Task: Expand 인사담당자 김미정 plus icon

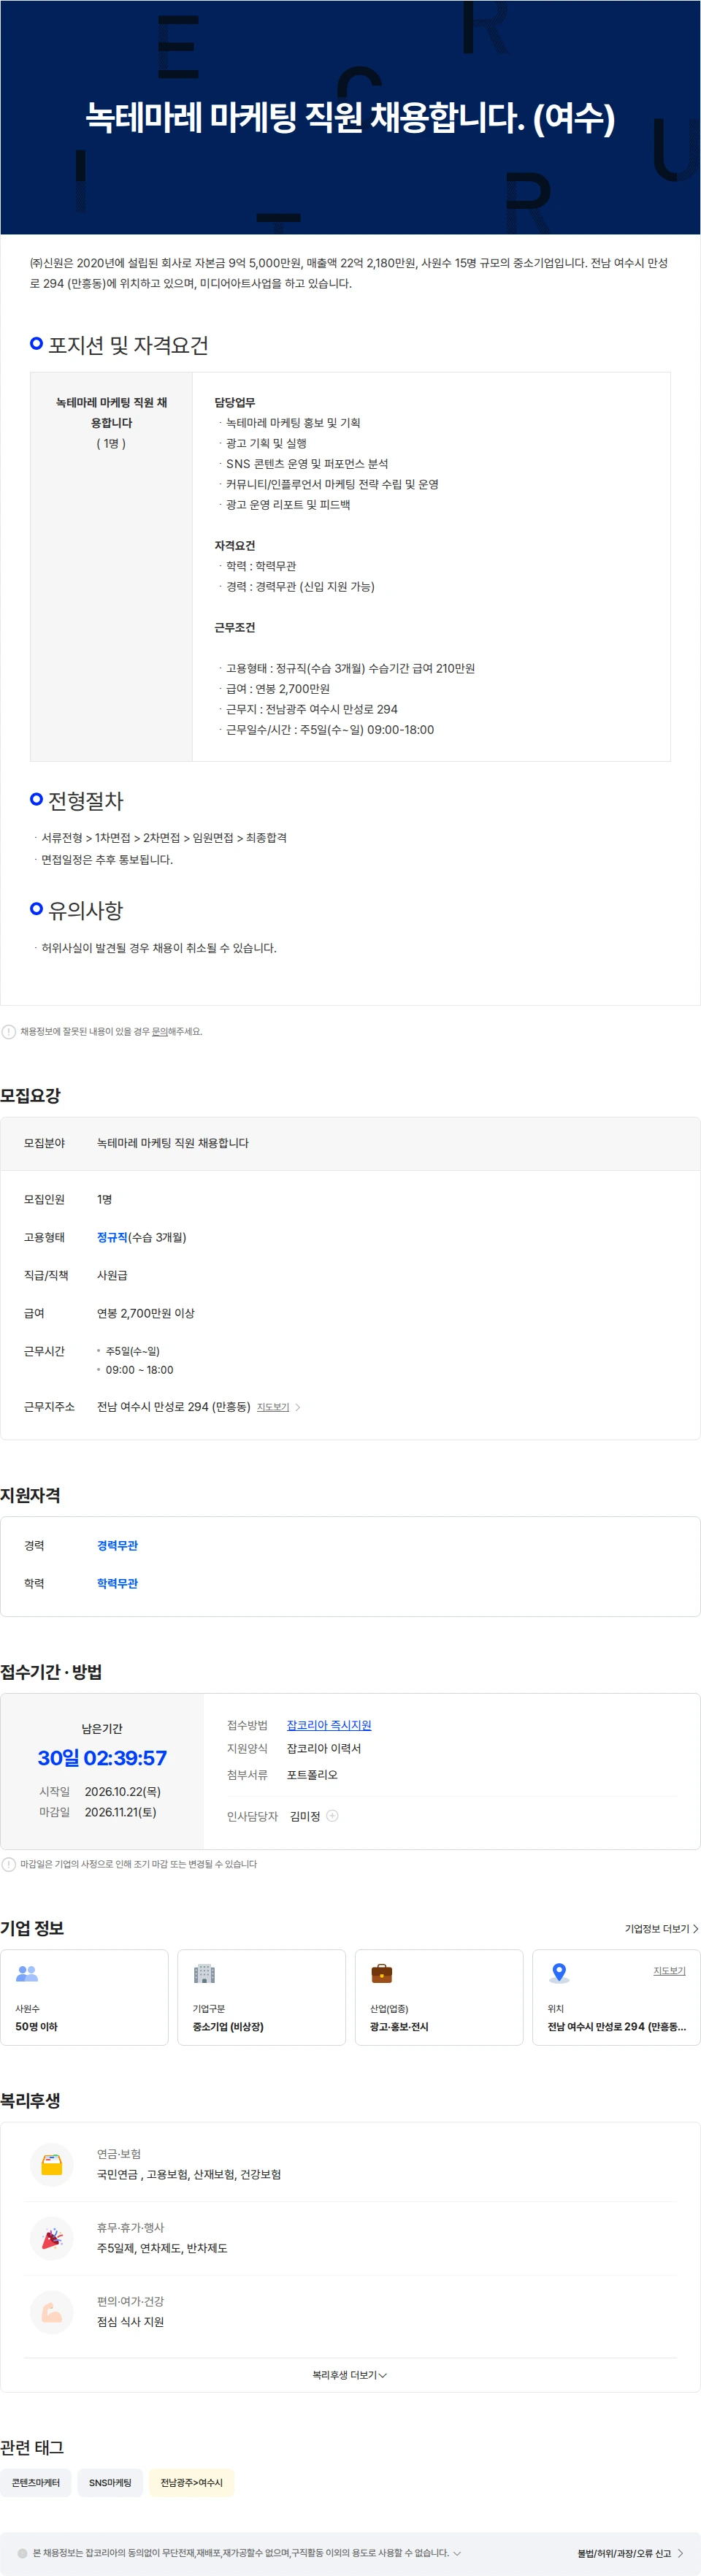Action: (x=333, y=1815)
